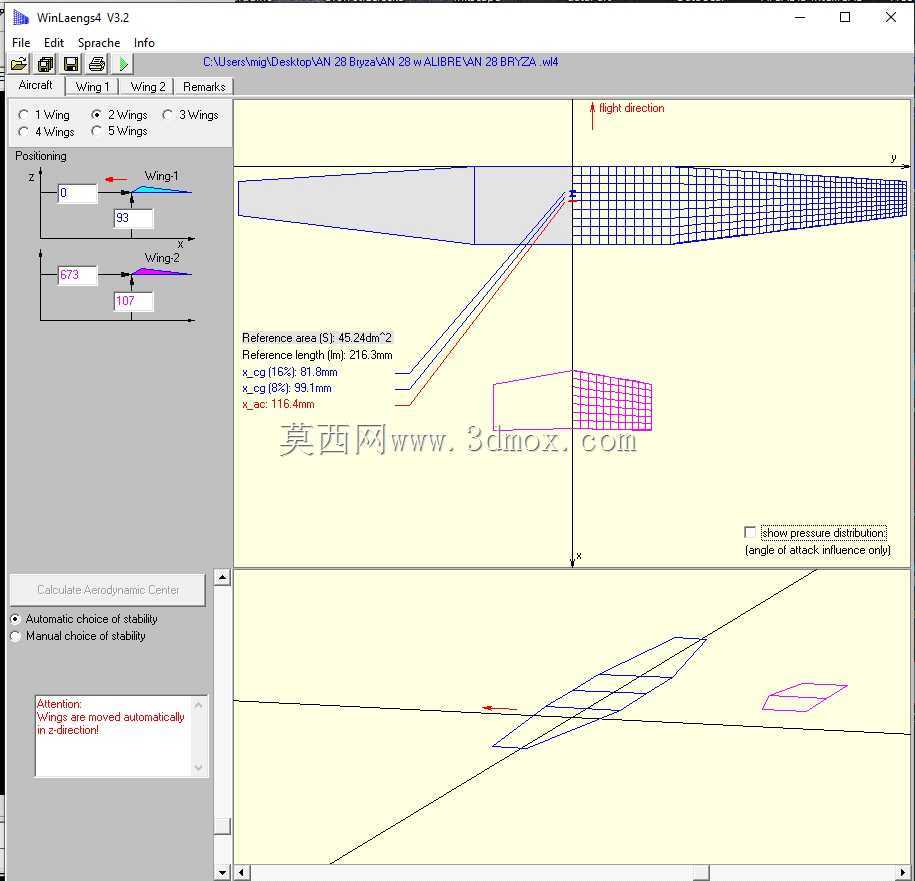The width and height of the screenshot is (915, 881).
Task: Select the 3 Wings radio option
Action: [x=191, y=115]
